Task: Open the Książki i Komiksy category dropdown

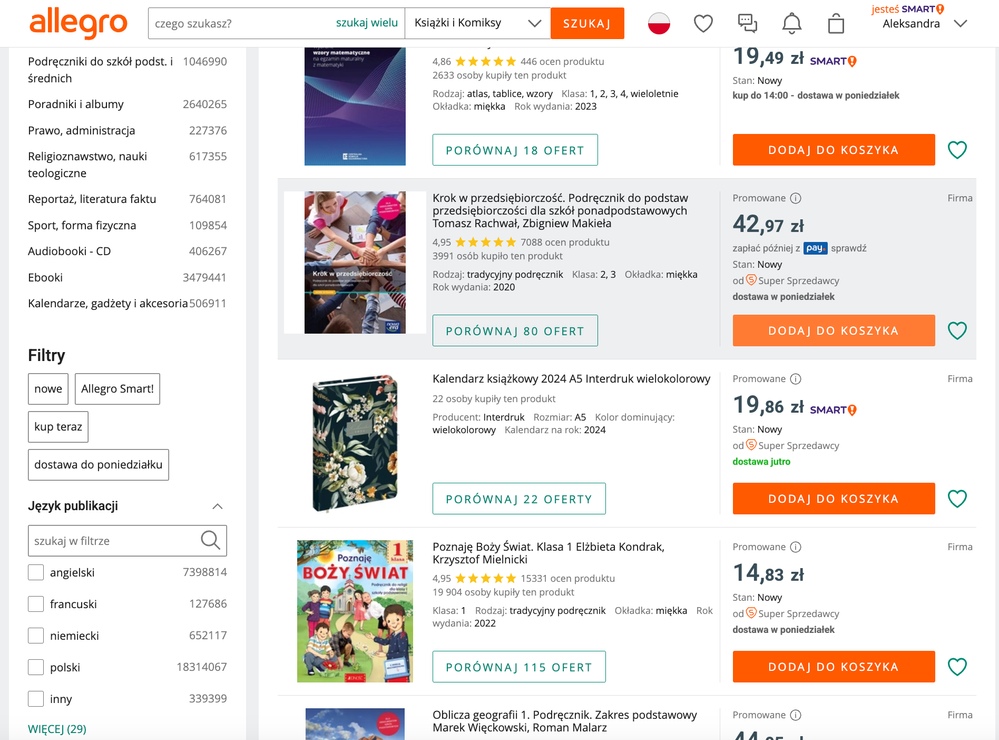Action: pyautogui.click(x=477, y=24)
